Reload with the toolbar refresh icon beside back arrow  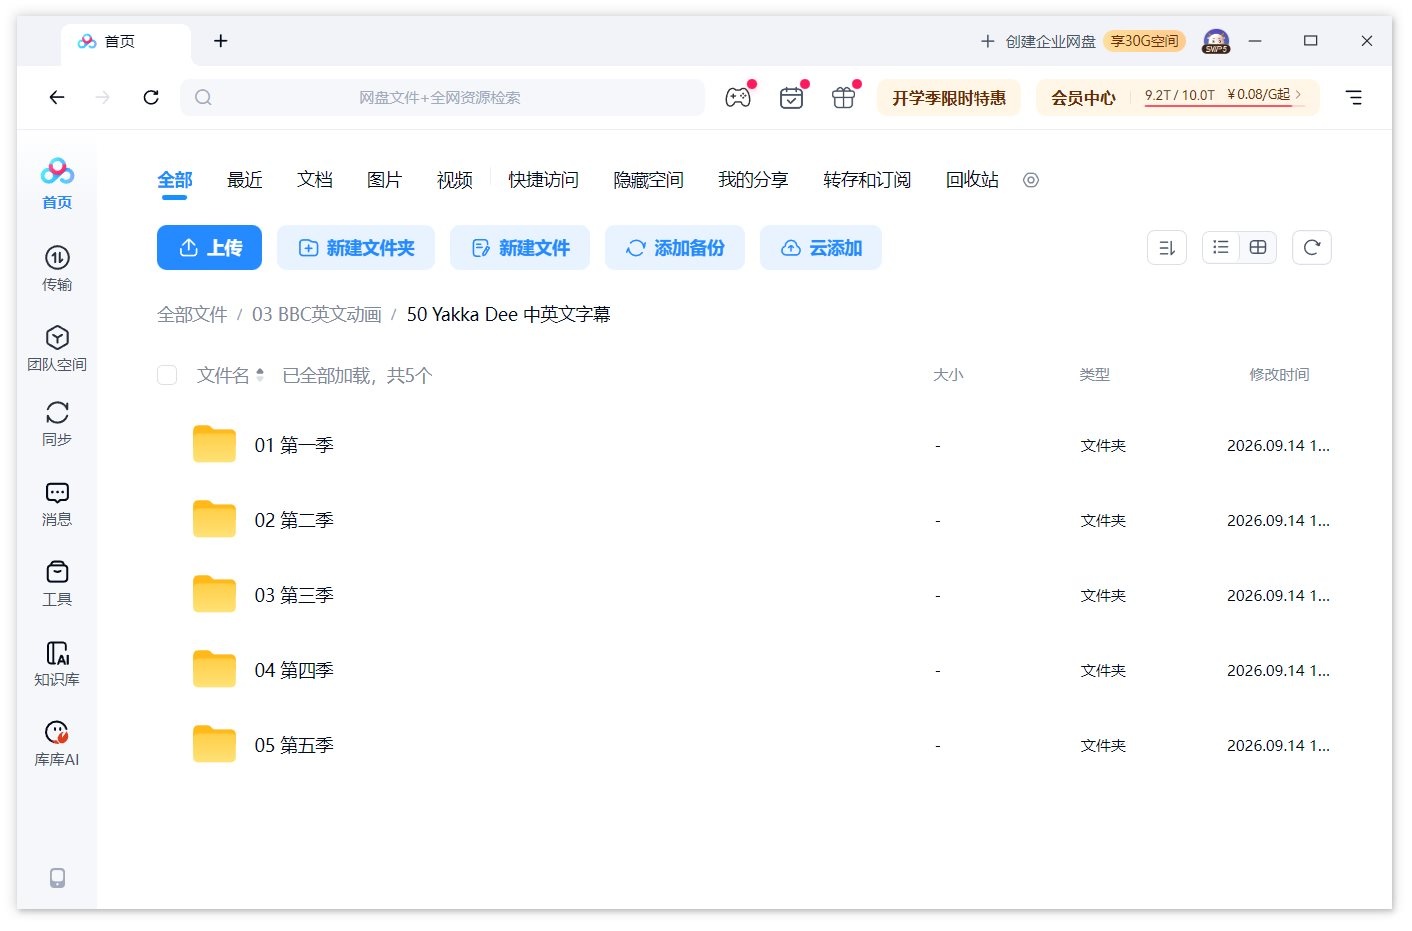pos(151,97)
